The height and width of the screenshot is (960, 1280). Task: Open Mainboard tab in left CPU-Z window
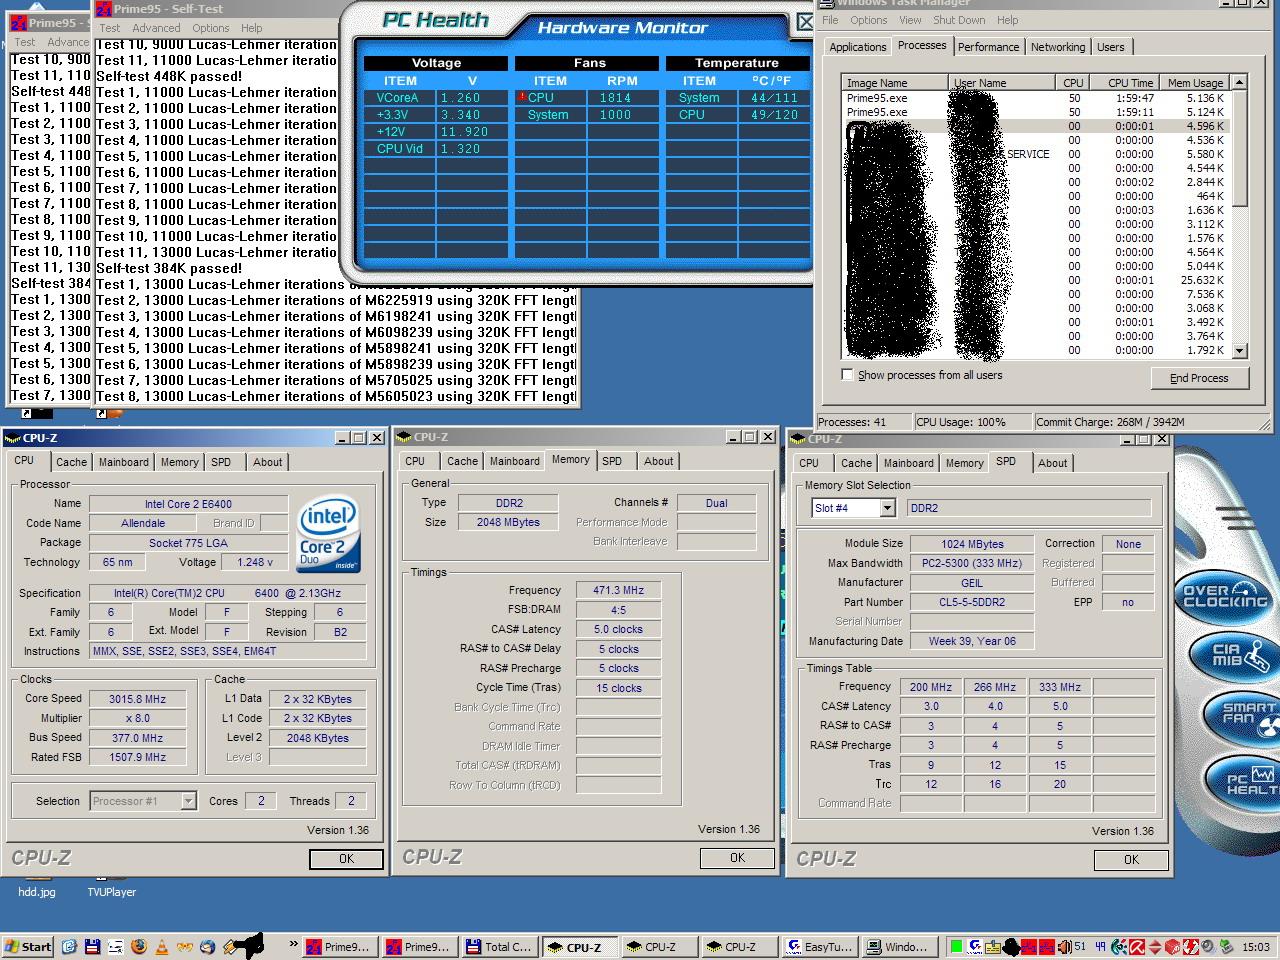[x=123, y=462]
